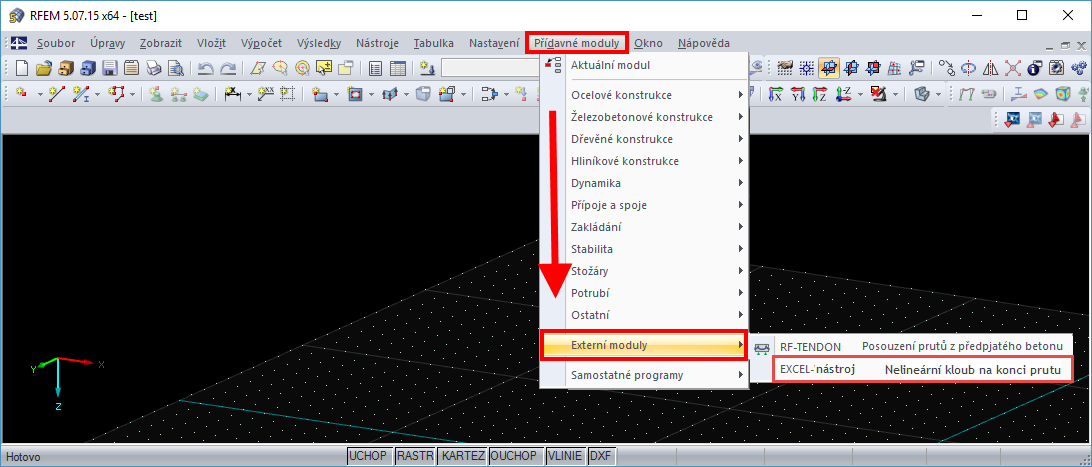Open dropdown arrow next to microscope icon
Viewport: 1092px width, 467px height.
(896, 95)
